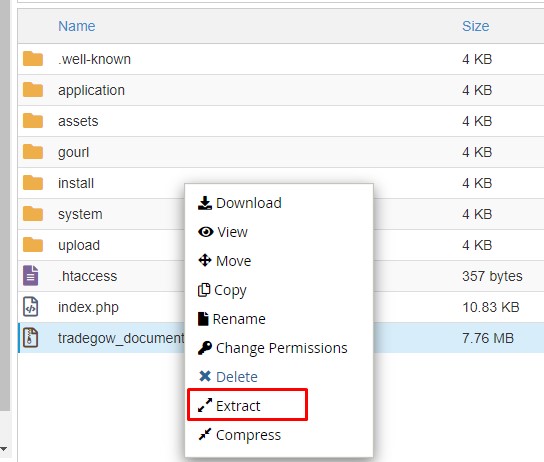Viewport: 544px width, 462px height.
Task: Click the .htaccess file name
Action: point(87,276)
